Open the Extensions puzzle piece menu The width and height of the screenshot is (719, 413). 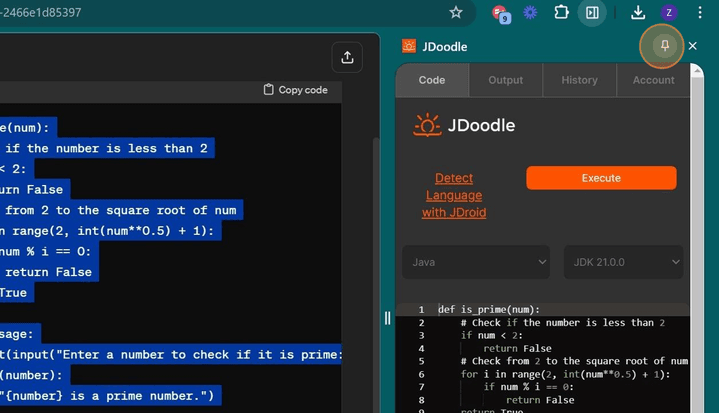pyautogui.click(x=561, y=13)
